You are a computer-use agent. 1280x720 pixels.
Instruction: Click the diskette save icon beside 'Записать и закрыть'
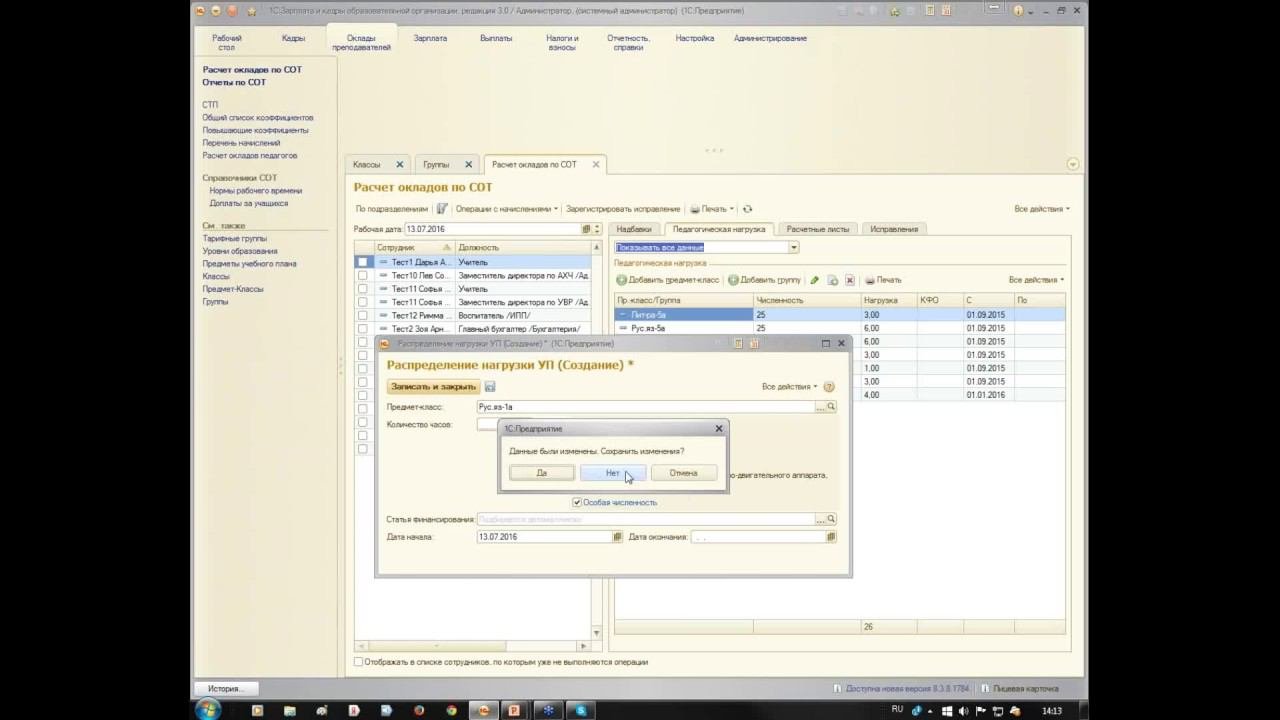pyautogui.click(x=490, y=387)
